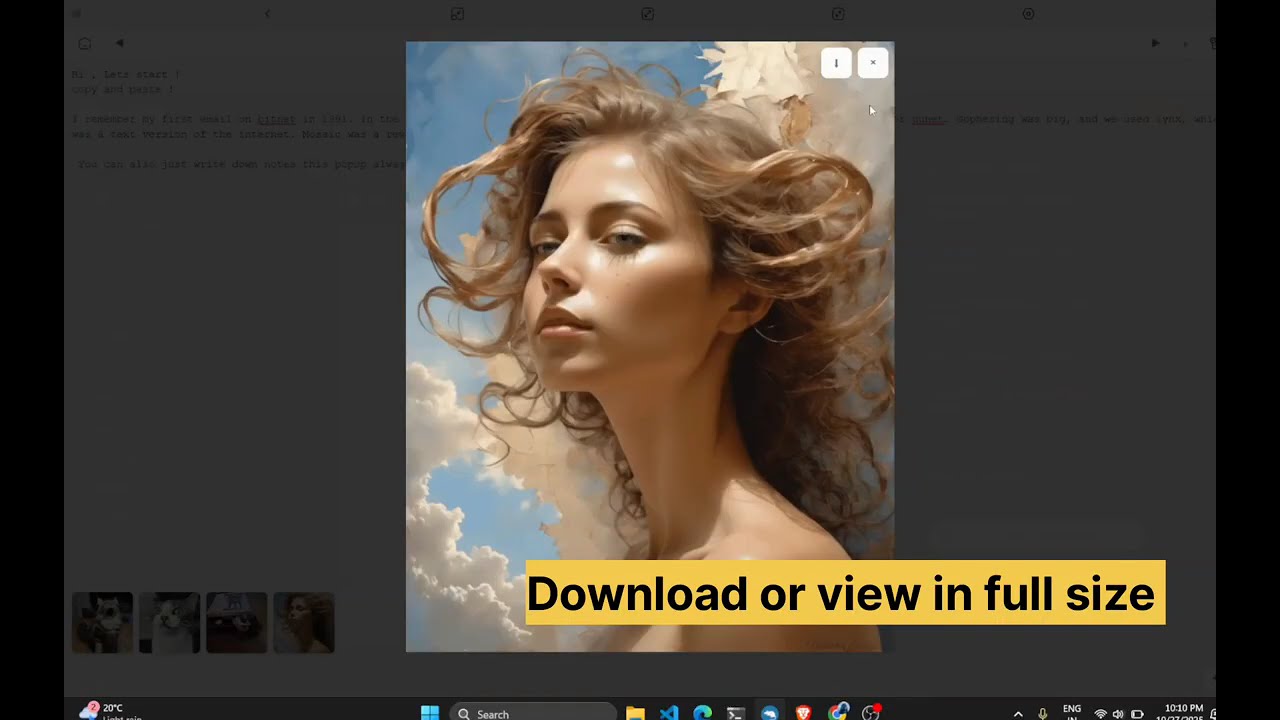Click the round home icon in the note toolbar
1280x720 pixels.
tap(85, 43)
